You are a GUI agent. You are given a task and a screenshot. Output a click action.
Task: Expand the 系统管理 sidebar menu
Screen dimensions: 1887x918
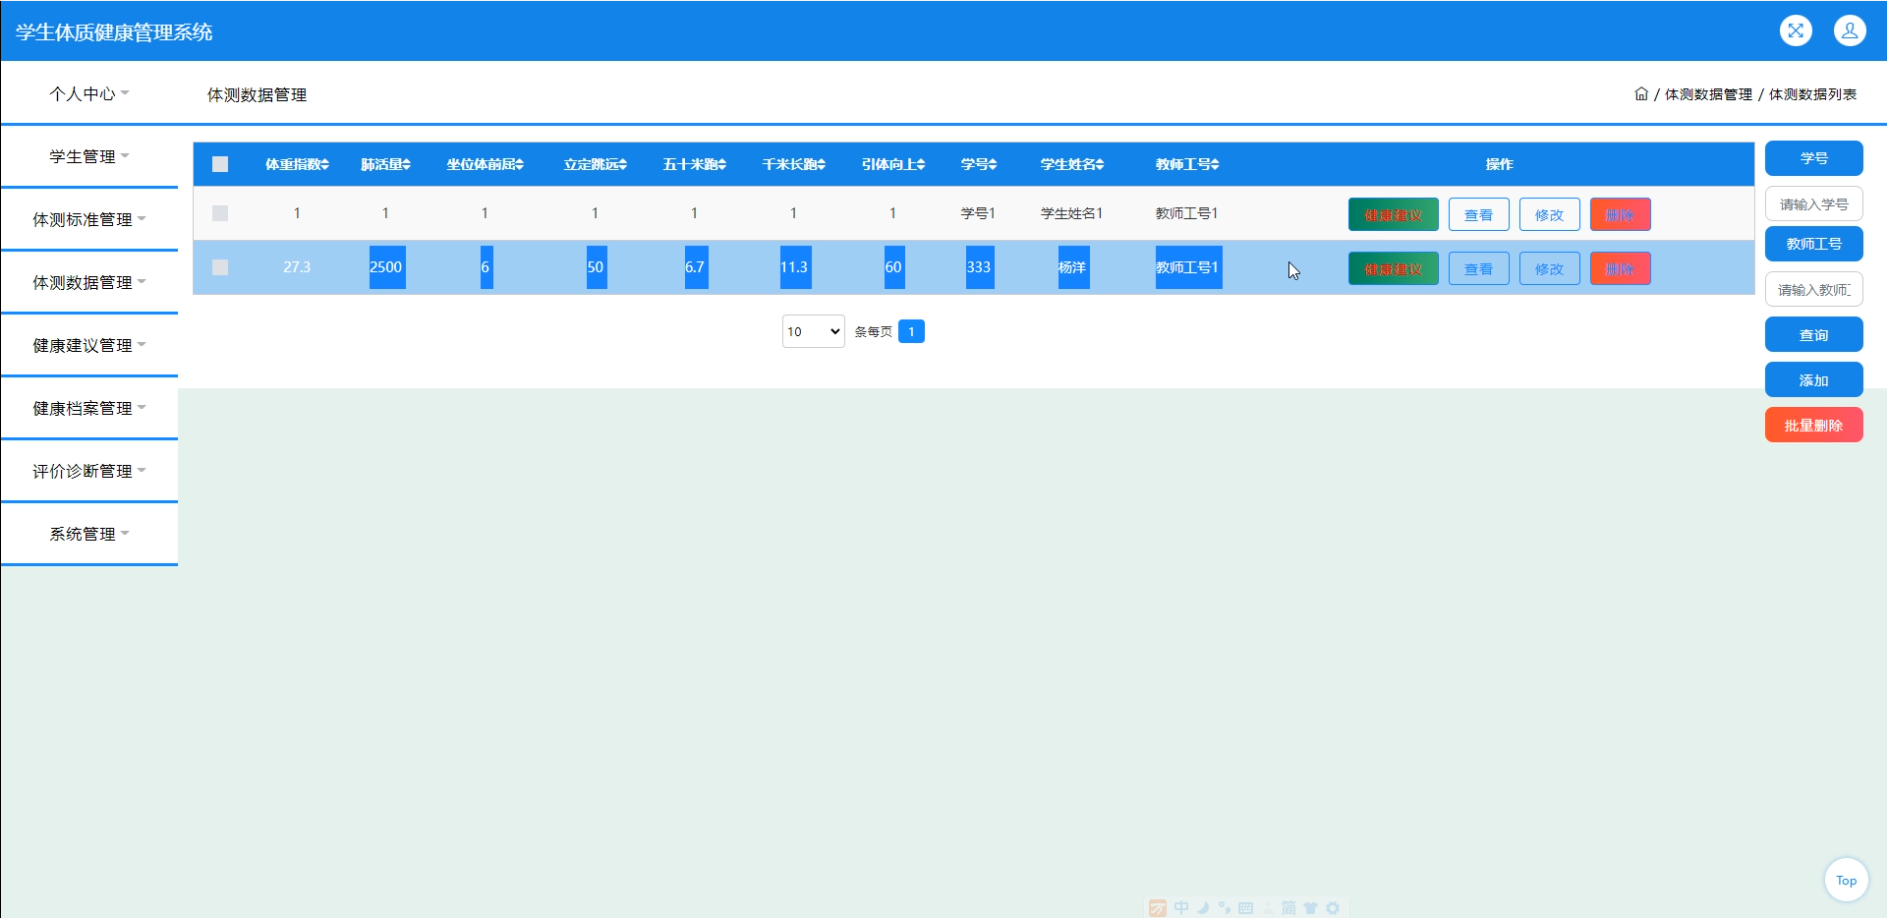[x=89, y=534]
